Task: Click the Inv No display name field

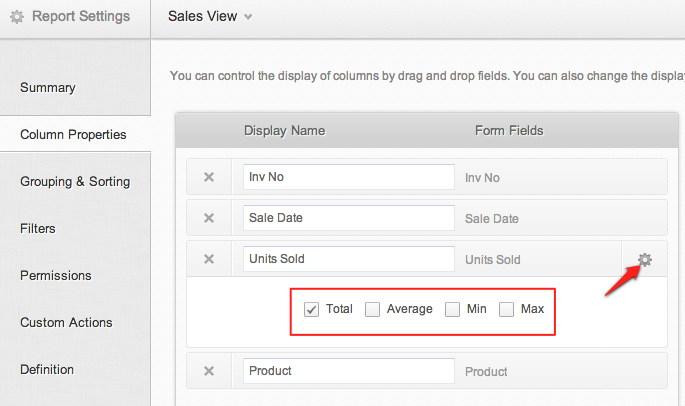Action: (x=349, y=177)
